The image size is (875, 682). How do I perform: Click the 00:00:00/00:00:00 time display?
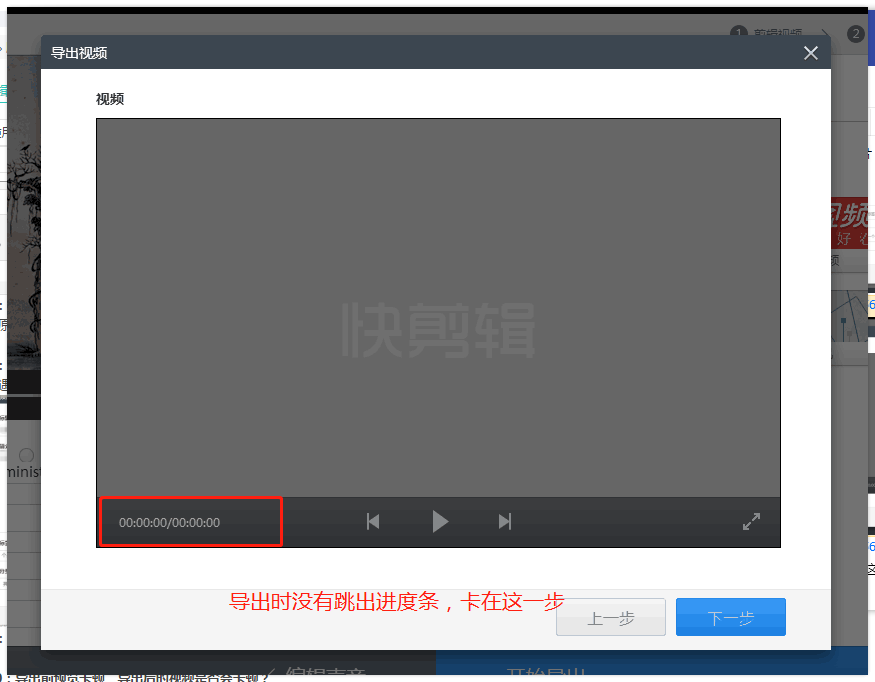point(169,523)
